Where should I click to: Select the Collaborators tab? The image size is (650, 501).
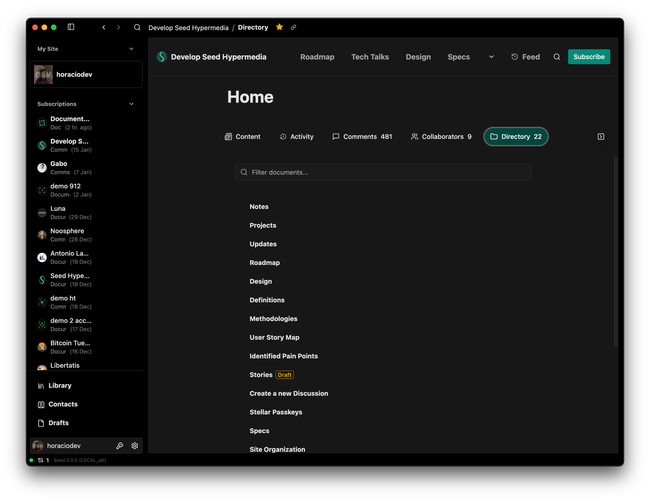coord(441,137)
